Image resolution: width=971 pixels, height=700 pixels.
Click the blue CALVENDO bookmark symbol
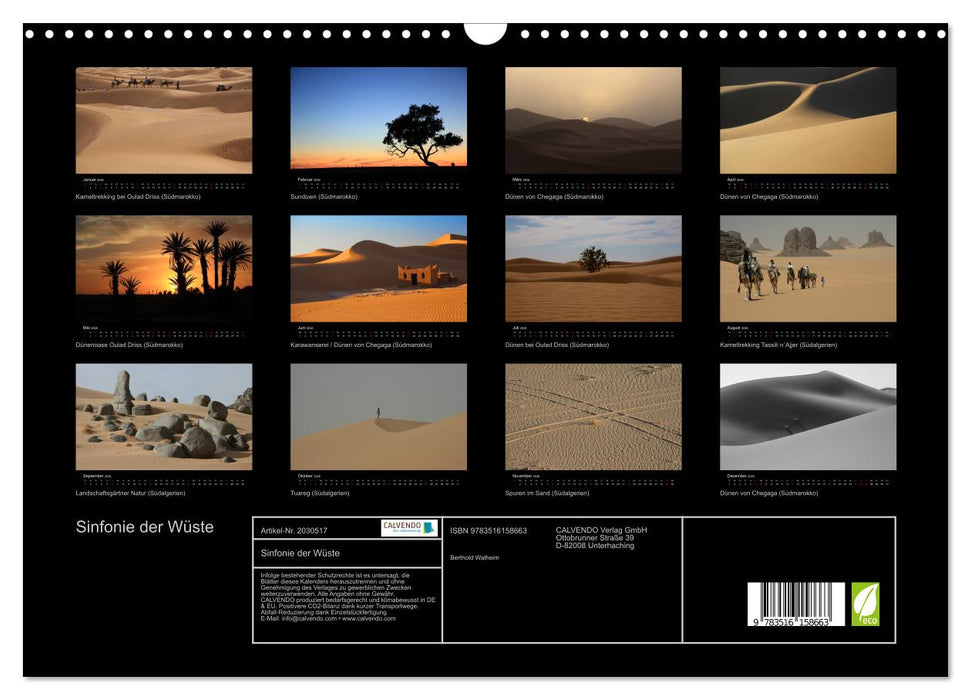(430, 528)
